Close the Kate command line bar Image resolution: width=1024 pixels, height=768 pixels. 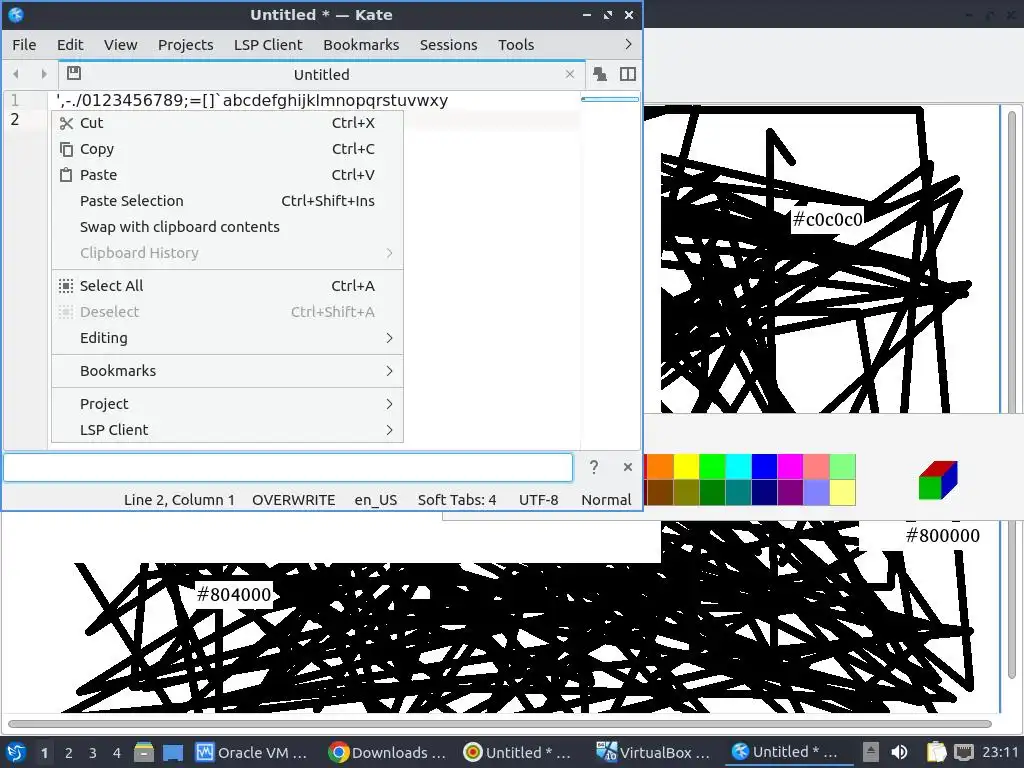(628, 467)
